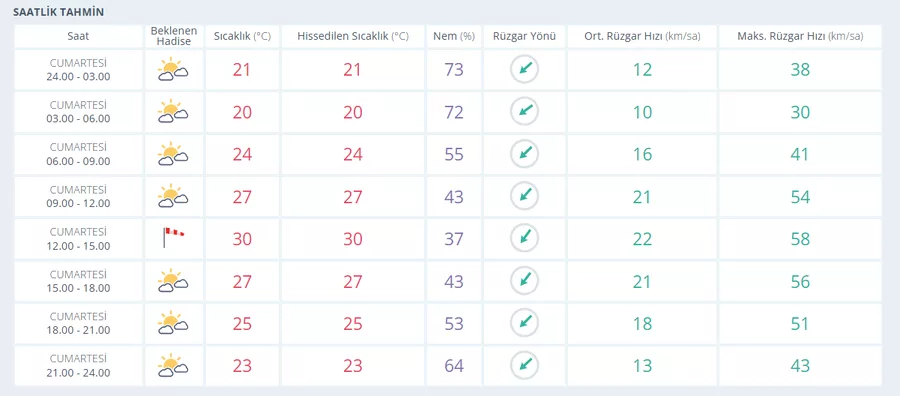
Task: Click the temperature value 30
Action: click(x=242, y=239)
